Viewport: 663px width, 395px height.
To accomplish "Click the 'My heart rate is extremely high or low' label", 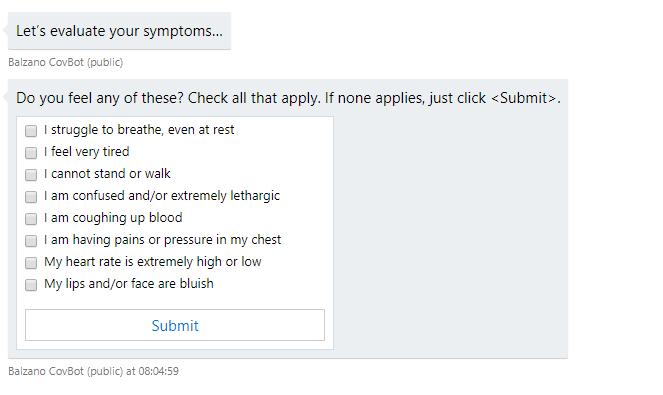I will [x=153, y=262].
